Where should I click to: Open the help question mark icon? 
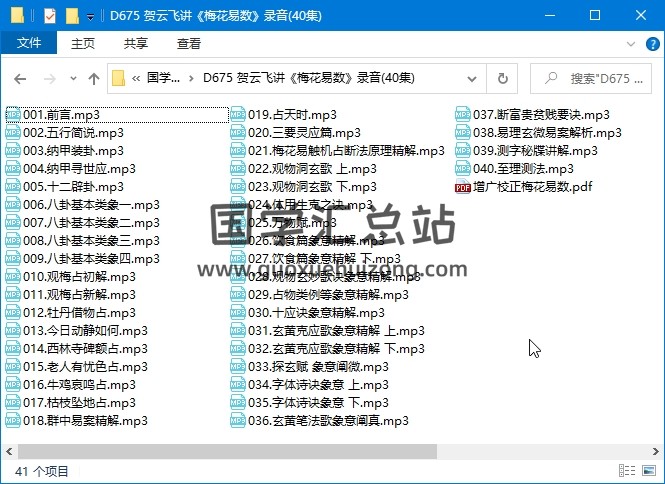click(x=652, y=44)
